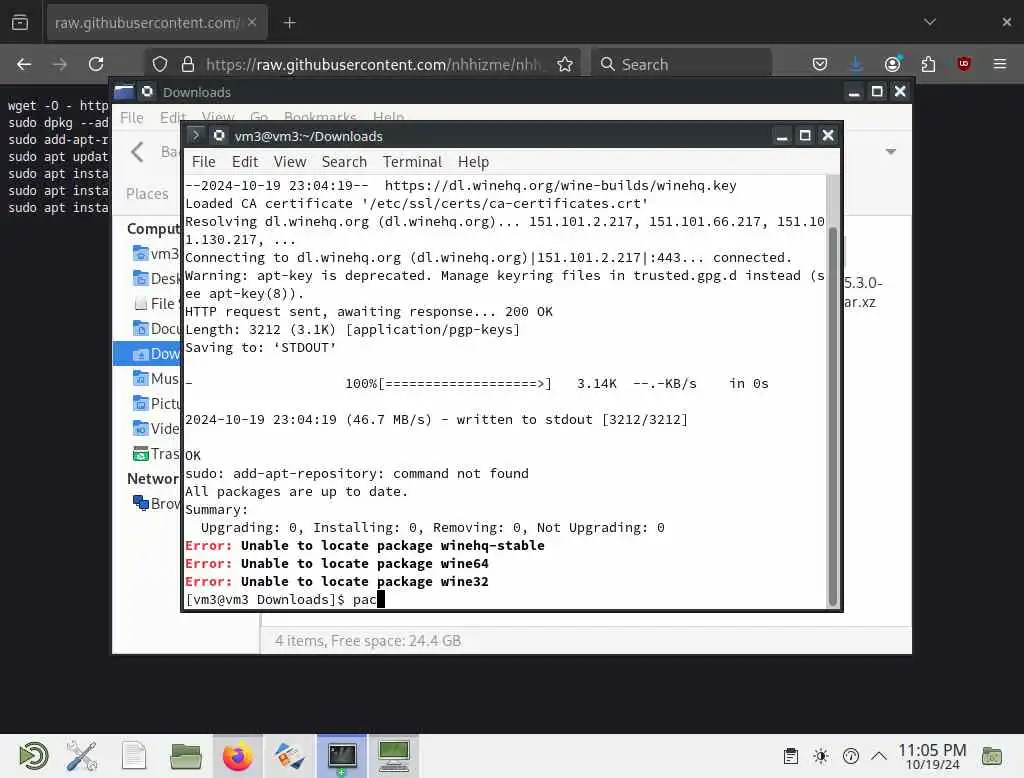Open the vm3 home folder entry
This screenshot has width=1024, height=778.
pos(155,253)
